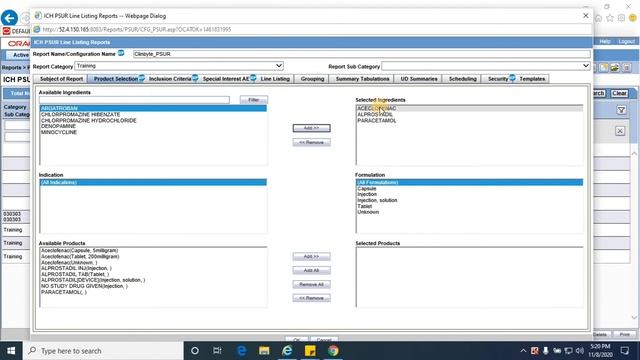Open Sticky Notes from the taskbar
The image size is (640, 360).
point(310,351)
